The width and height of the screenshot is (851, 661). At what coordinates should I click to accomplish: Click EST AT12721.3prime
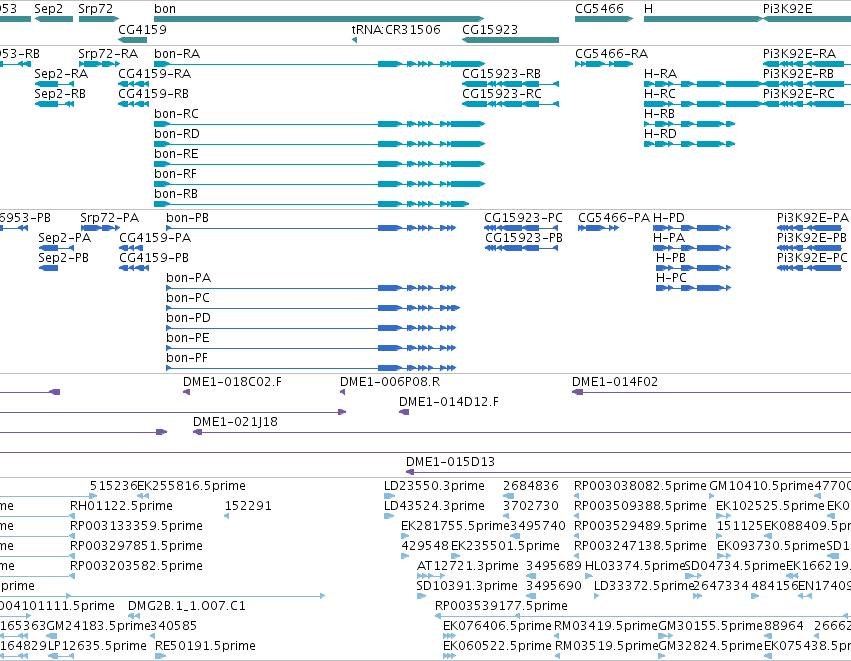point(431,576)
